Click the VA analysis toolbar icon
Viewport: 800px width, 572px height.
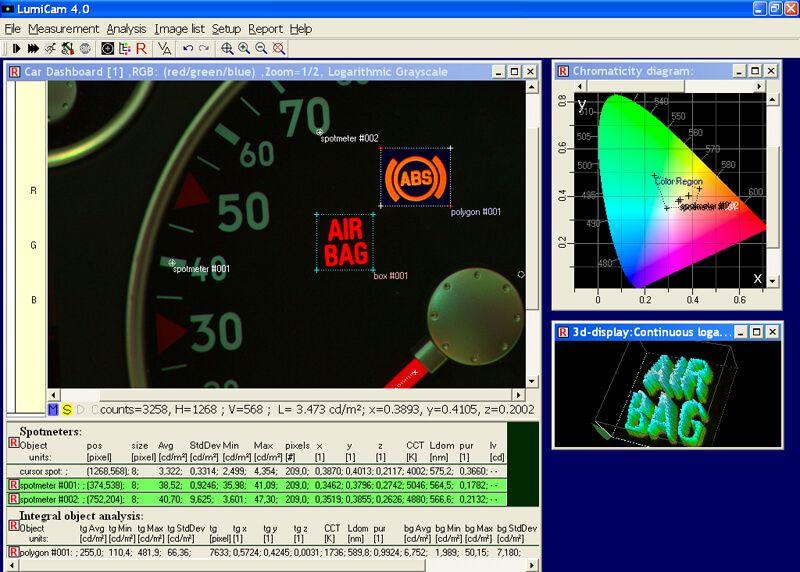click(164, 48)
